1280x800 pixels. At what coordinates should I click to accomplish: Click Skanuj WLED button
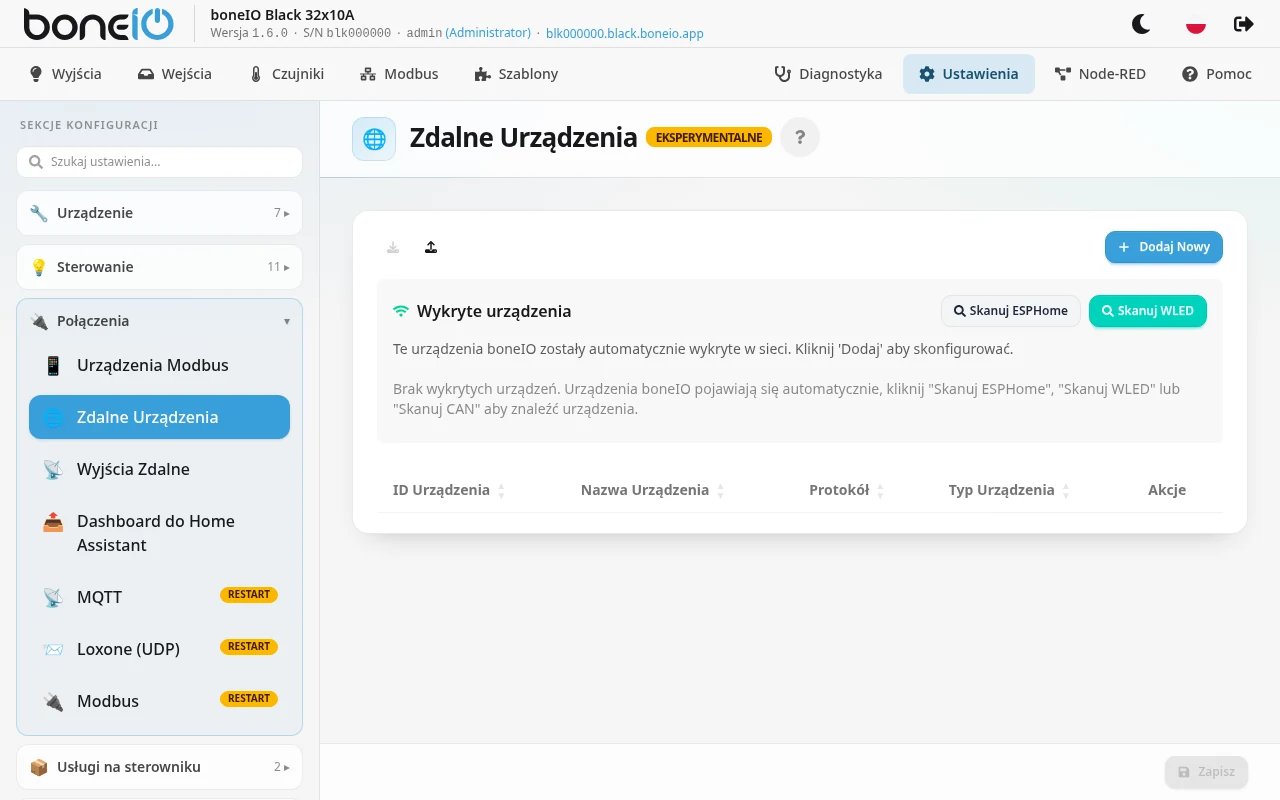pos(1148,311)
